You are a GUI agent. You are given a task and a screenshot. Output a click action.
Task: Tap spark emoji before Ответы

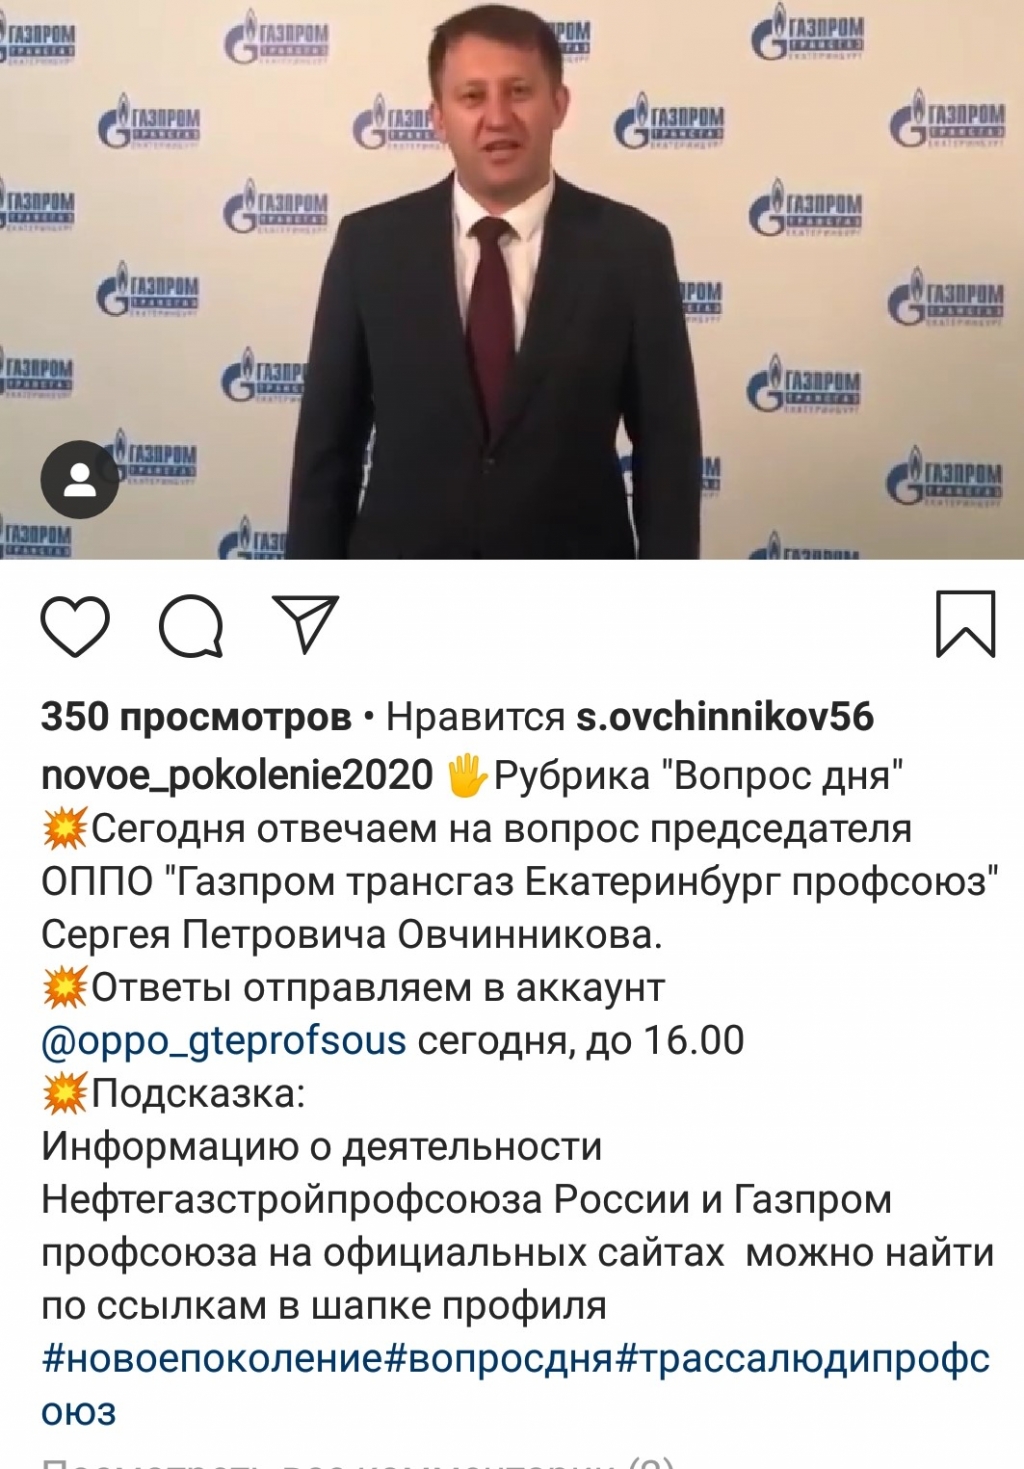pyautogui.click(x=65, y=988)
